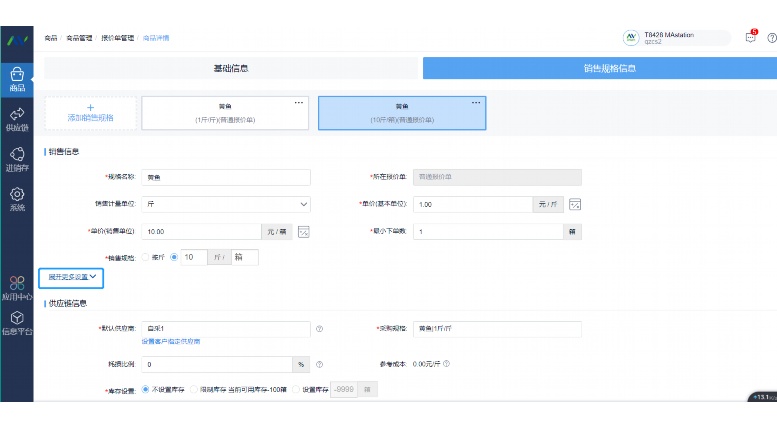Open the 商品 section in sidebar
The image size is (777, 428).
17,79
